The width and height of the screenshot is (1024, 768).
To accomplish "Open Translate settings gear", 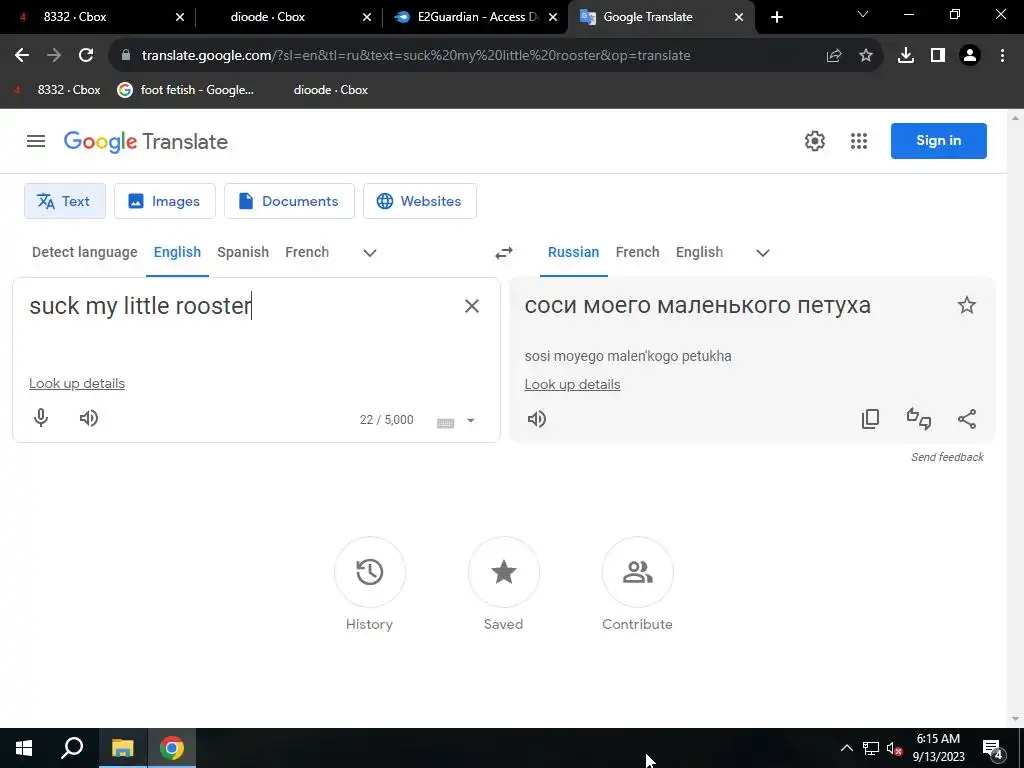I will (x=814, y=141).
